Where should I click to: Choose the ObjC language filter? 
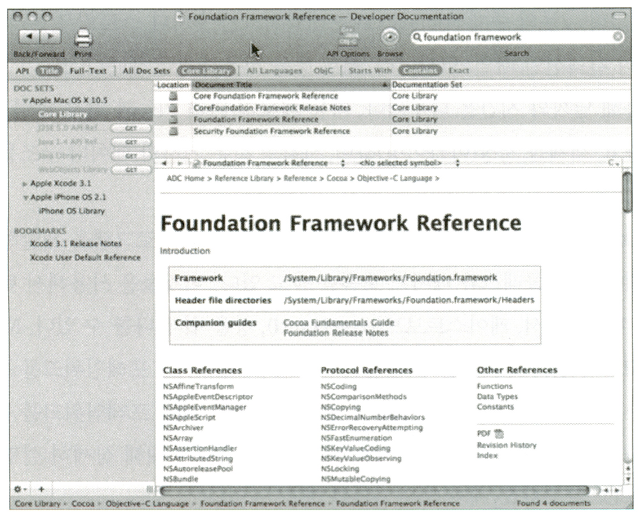[x=323, y=71]
